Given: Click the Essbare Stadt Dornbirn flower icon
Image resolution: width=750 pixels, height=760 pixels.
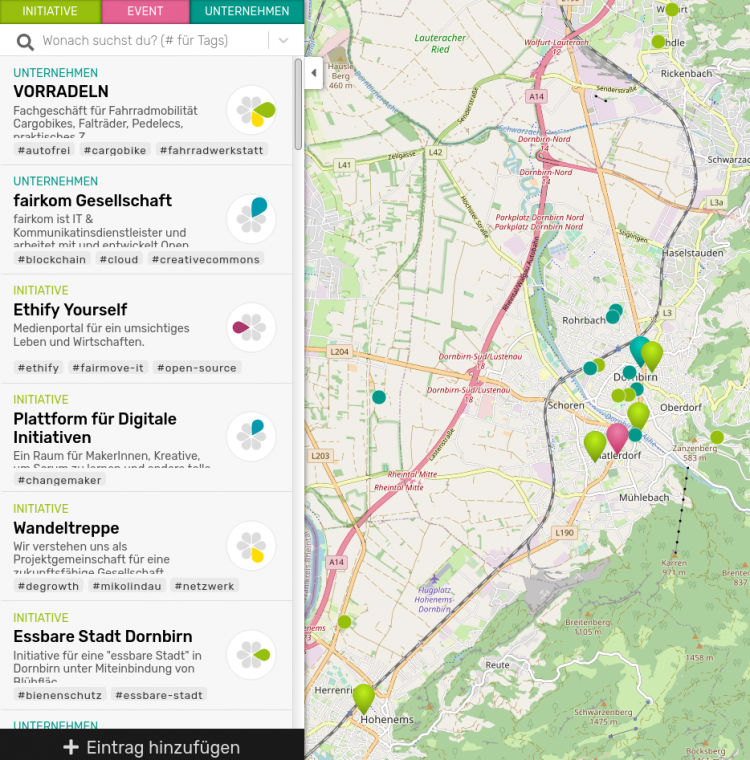Looking at the screenshot, I should [252, 654].
